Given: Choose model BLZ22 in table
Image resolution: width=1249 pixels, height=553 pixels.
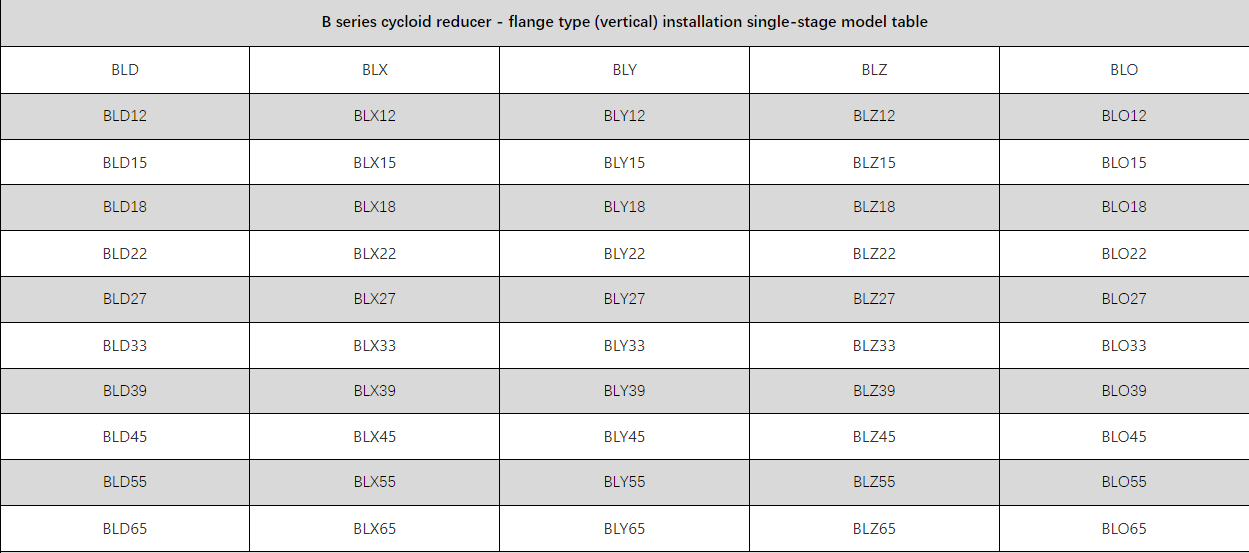Looking at the screenshot, I should point(874,254).
